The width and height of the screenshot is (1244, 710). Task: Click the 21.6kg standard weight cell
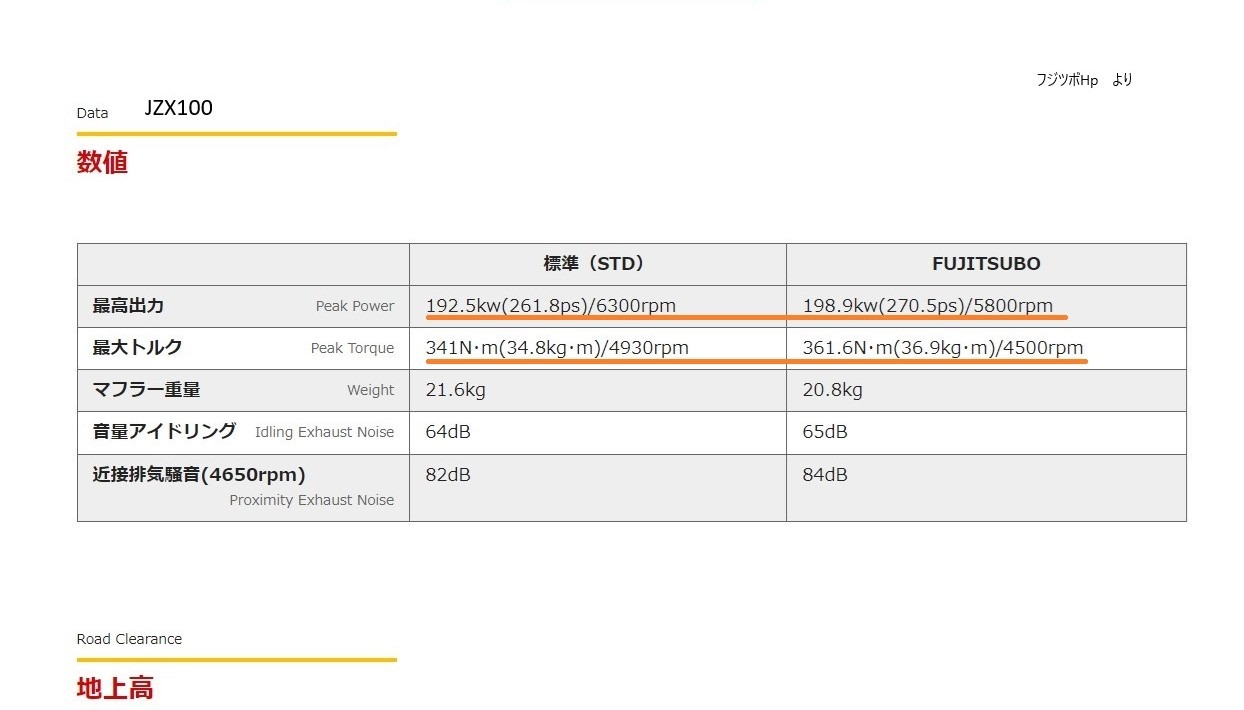click(455, 390)
